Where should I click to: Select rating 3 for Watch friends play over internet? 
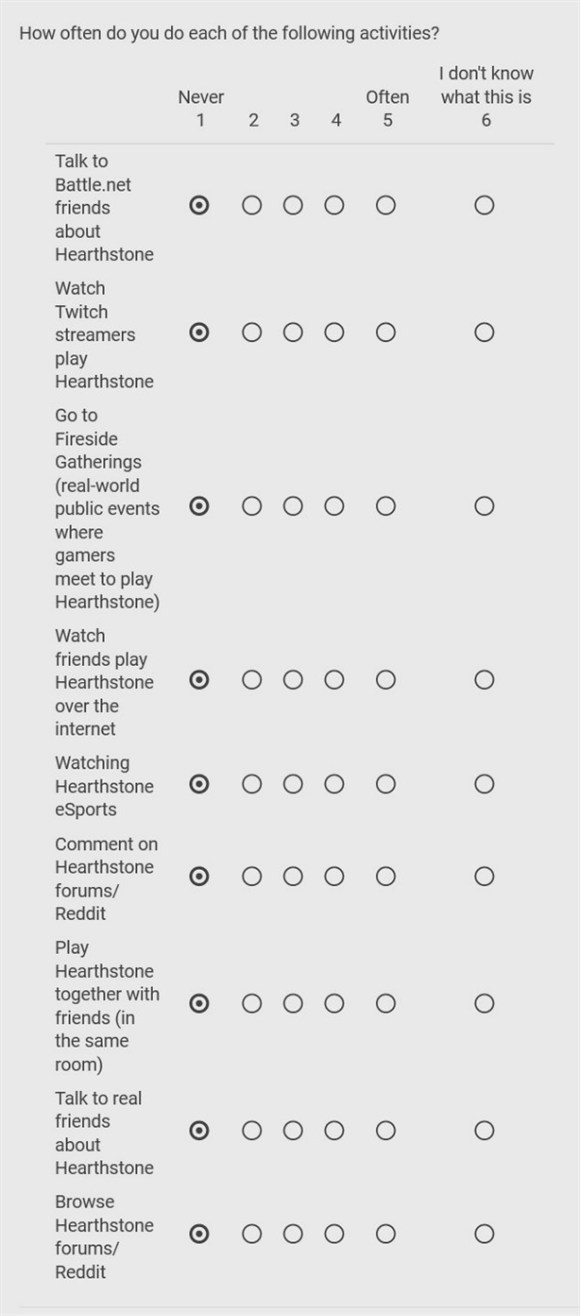tap(293, 681)
